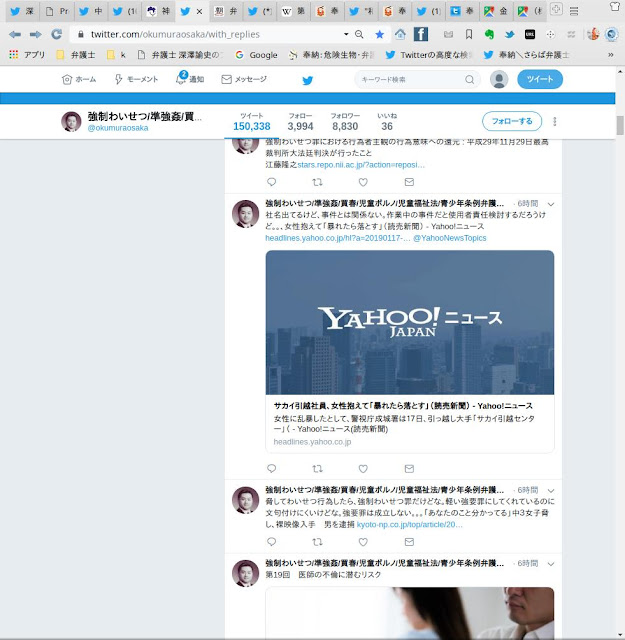625x640 pixels.
Task: Close the active Twitter browser tab
Action: click(199, 12)
